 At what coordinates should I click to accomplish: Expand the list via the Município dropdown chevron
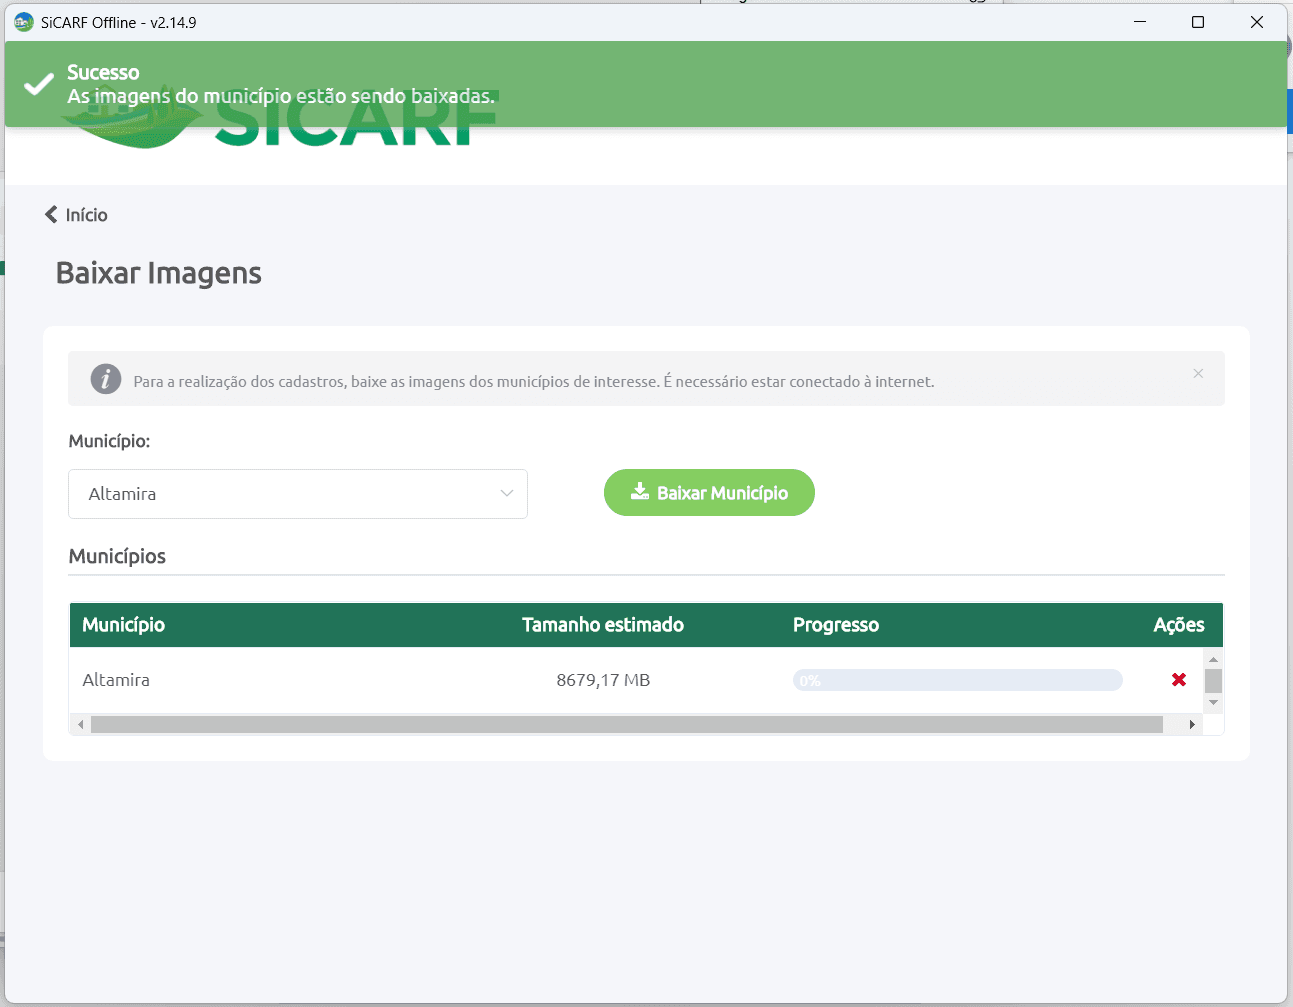(507, 494)
